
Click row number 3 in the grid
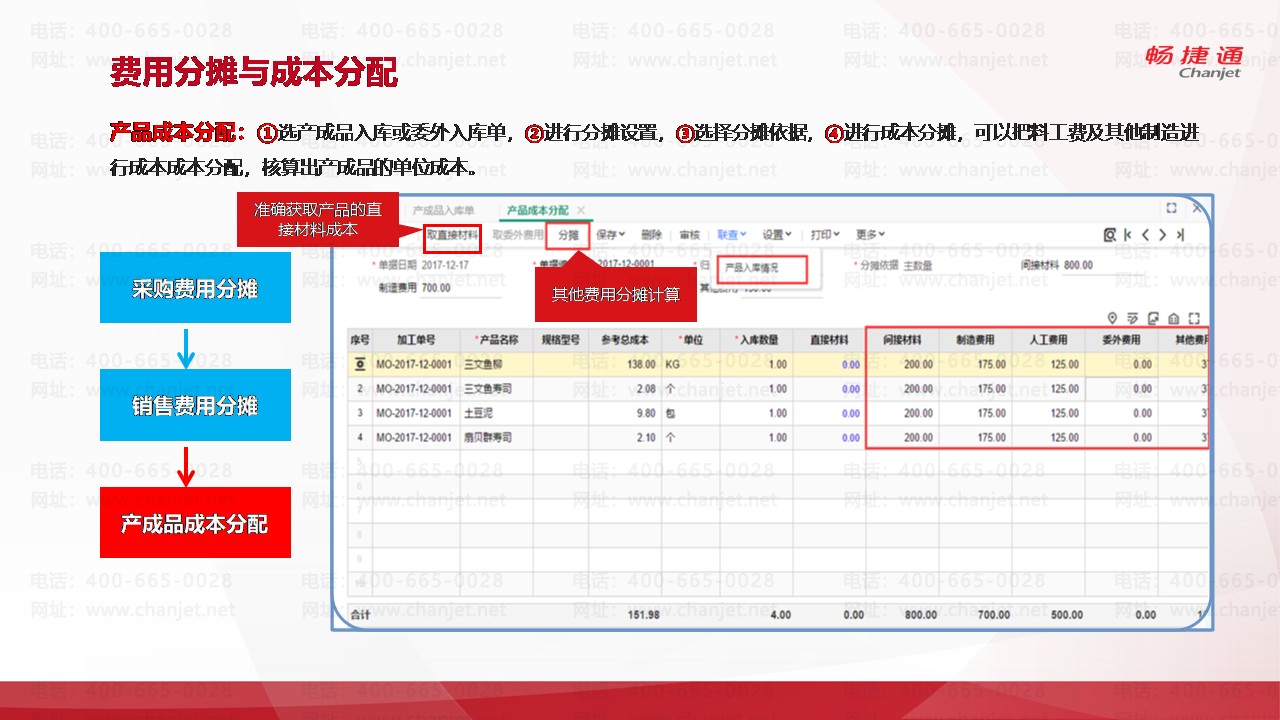pyautogui.click(x=360, y=413)
